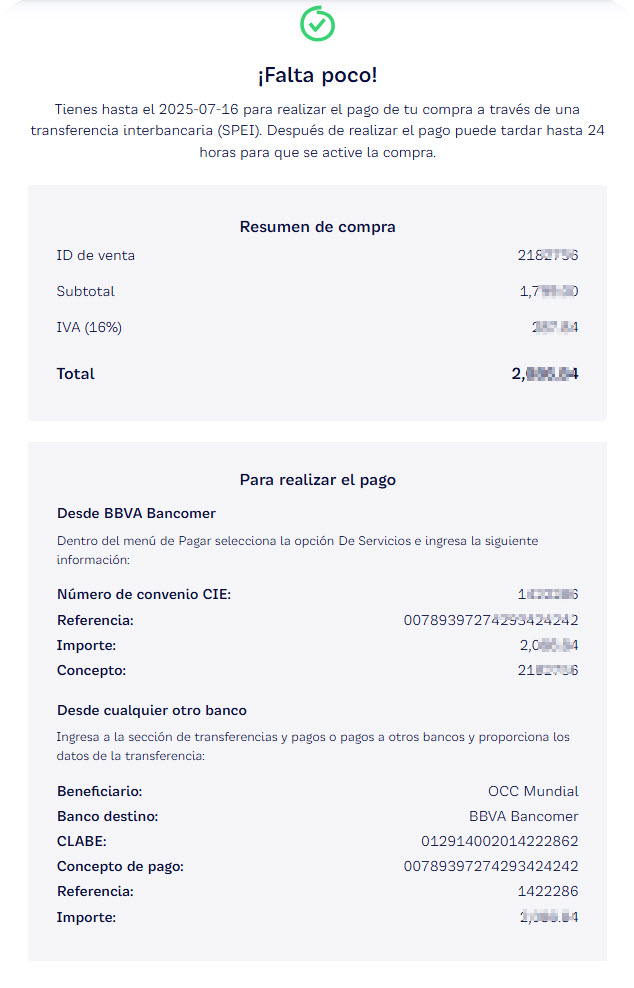Screen dimensions: 634x988
Task: Click the last Importe amount at bottom
Action: tap(549, 917)
